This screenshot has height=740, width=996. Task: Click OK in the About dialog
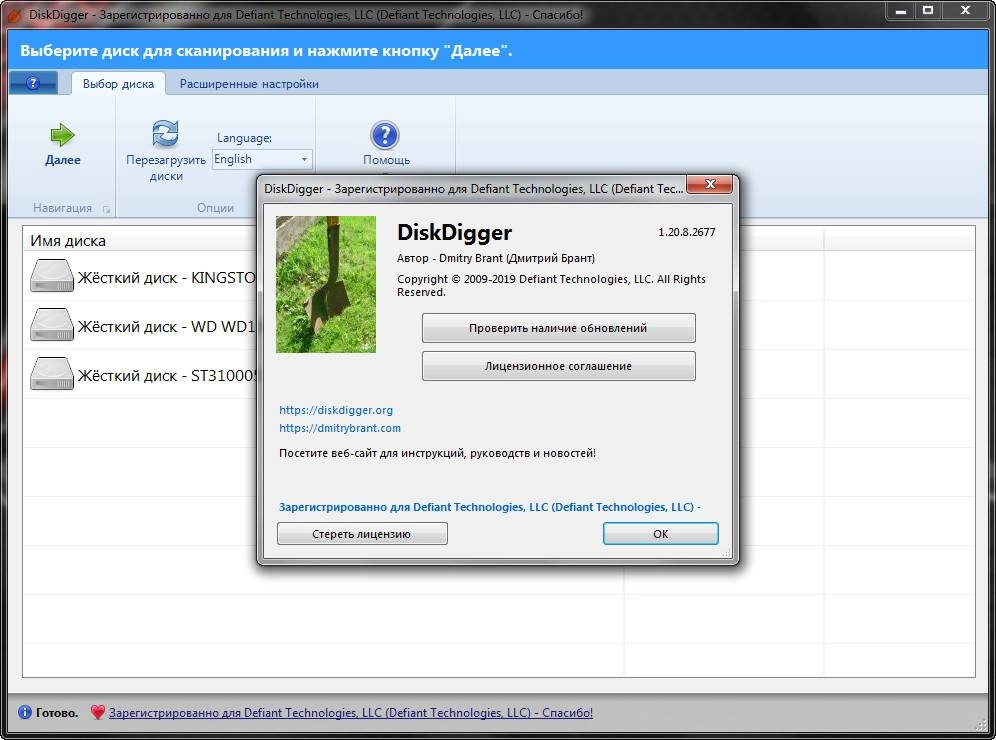(x=661, y=534)
